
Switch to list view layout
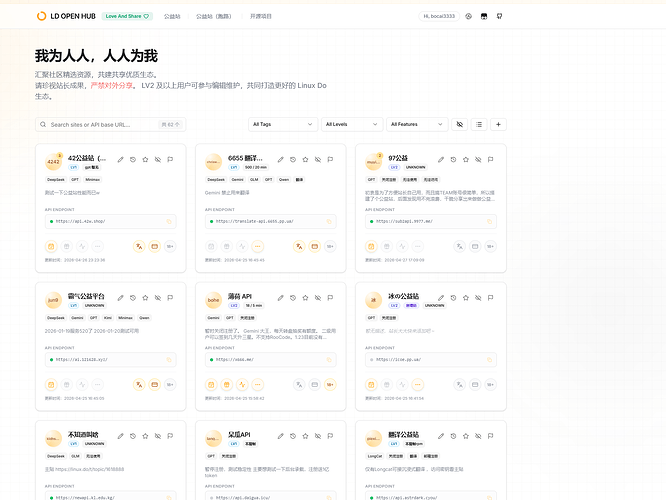tap(479, 124)
